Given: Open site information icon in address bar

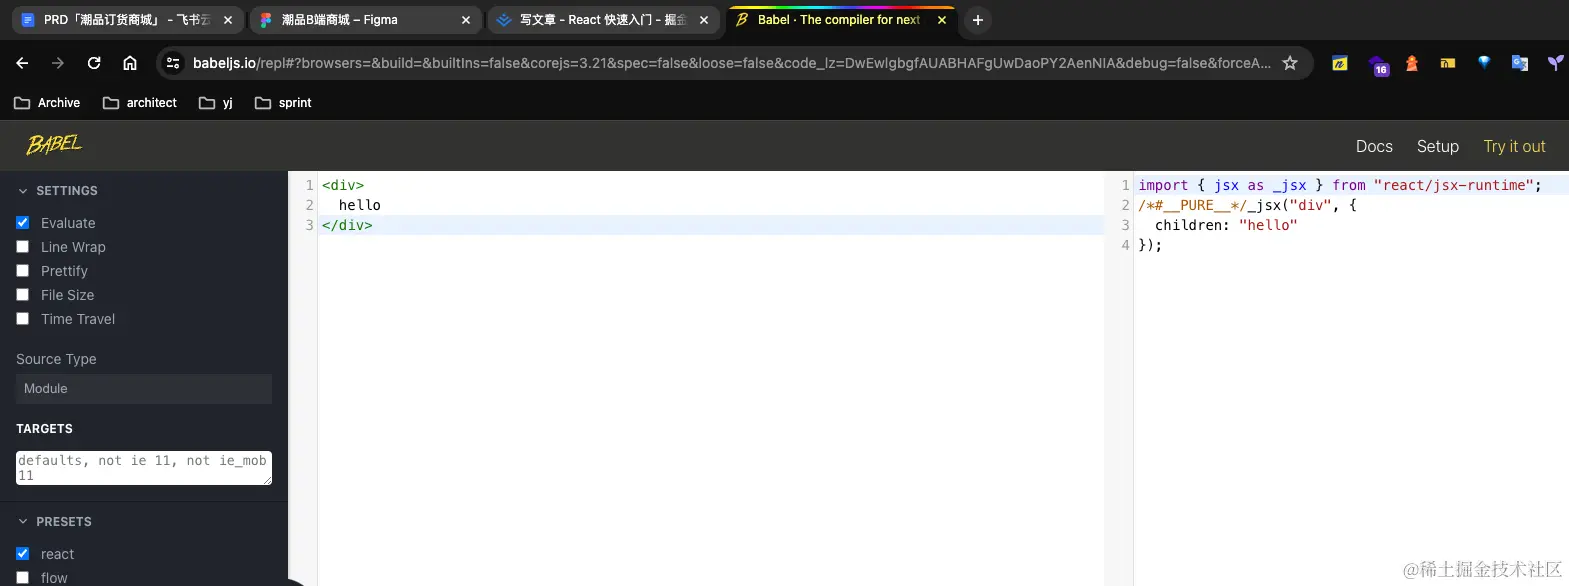Looking at the screenshot, I should click(173, 63).
